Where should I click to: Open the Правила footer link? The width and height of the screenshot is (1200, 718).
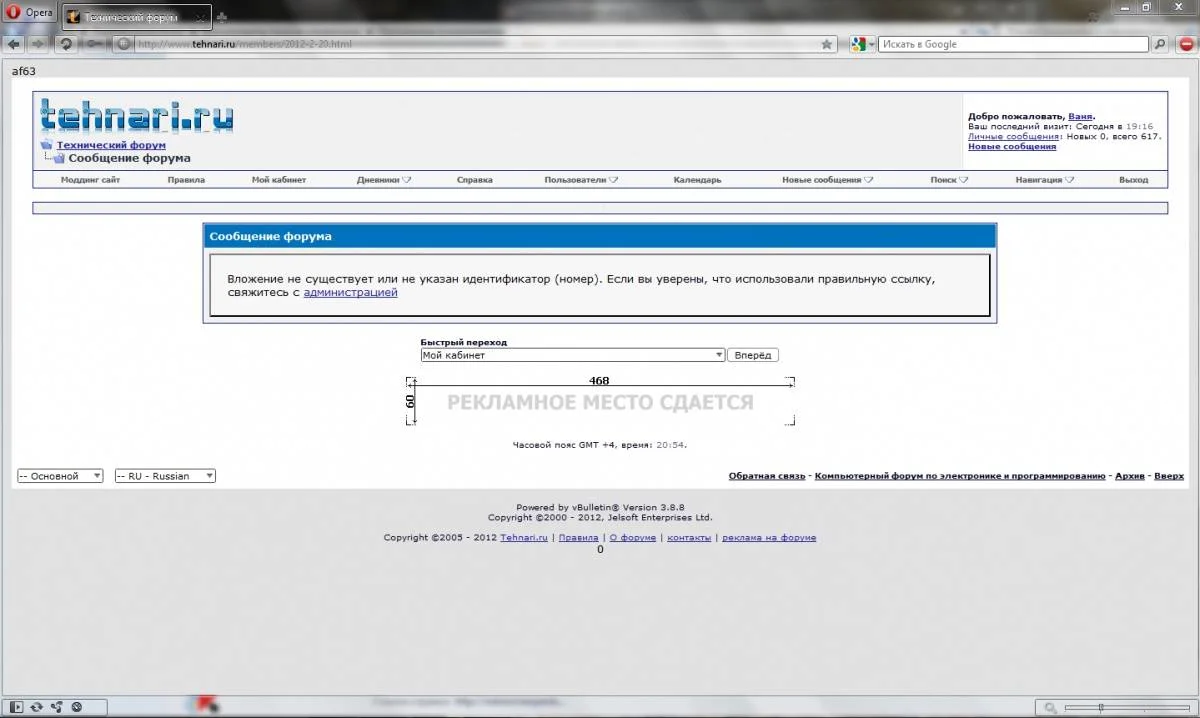pyautogui.click(x=579, y=538)
